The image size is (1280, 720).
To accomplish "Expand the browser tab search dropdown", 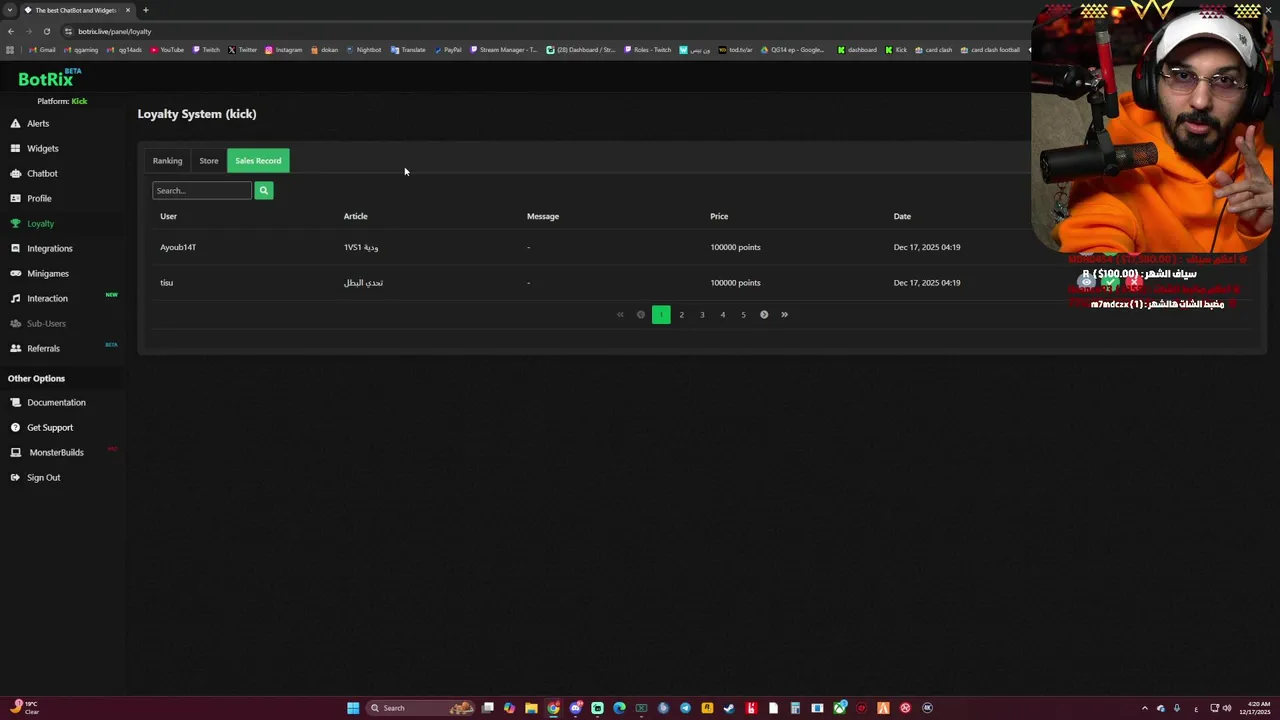I will (x=9, y=10).
